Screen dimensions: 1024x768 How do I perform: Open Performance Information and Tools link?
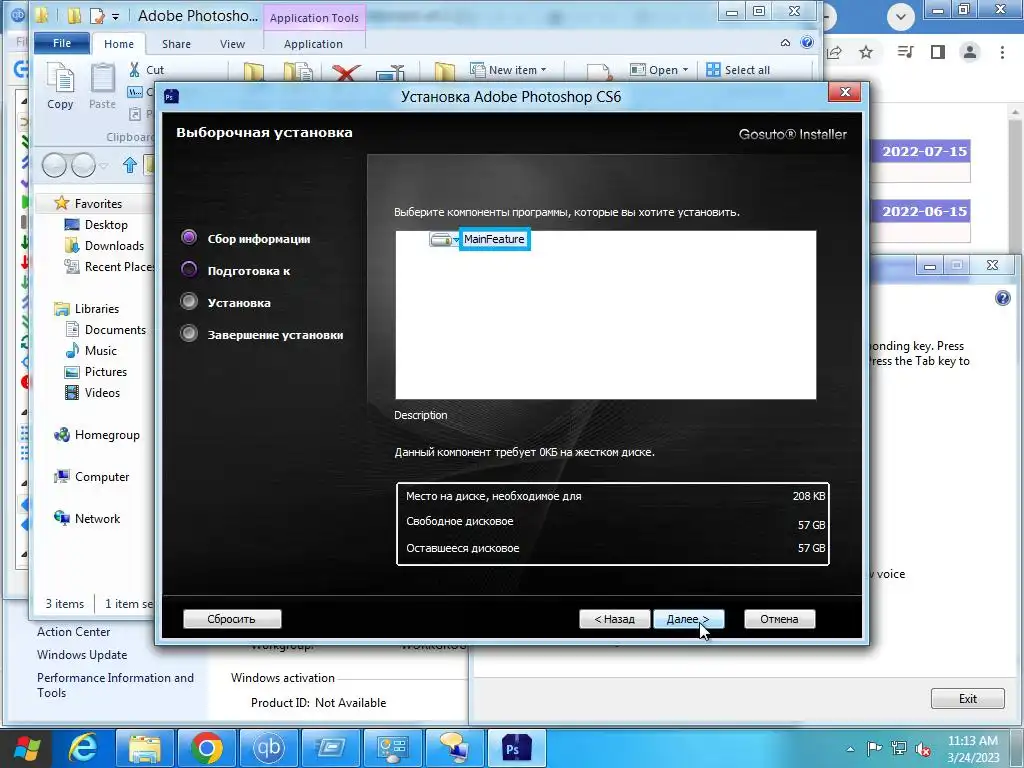(x=116, y=685)
